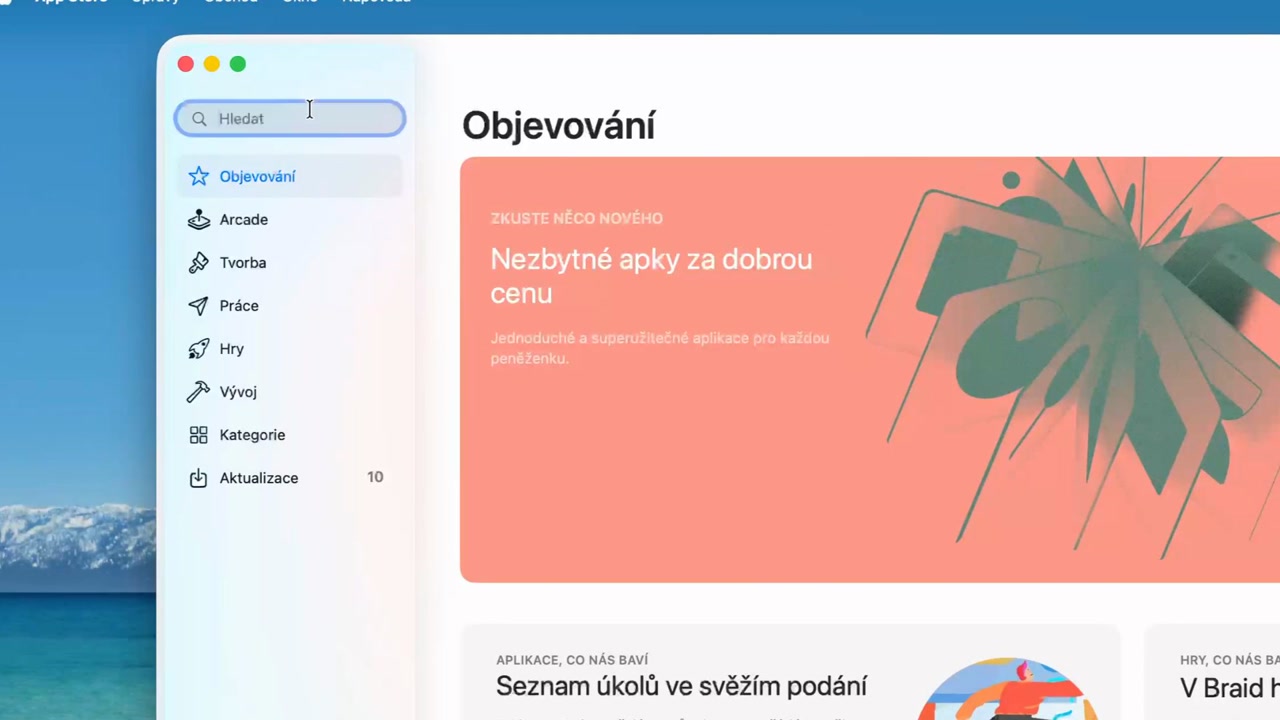This screenshot has width=1280, height=720.
Task: Go to Práce via the paper plane icon
Action: click(199, 306)
